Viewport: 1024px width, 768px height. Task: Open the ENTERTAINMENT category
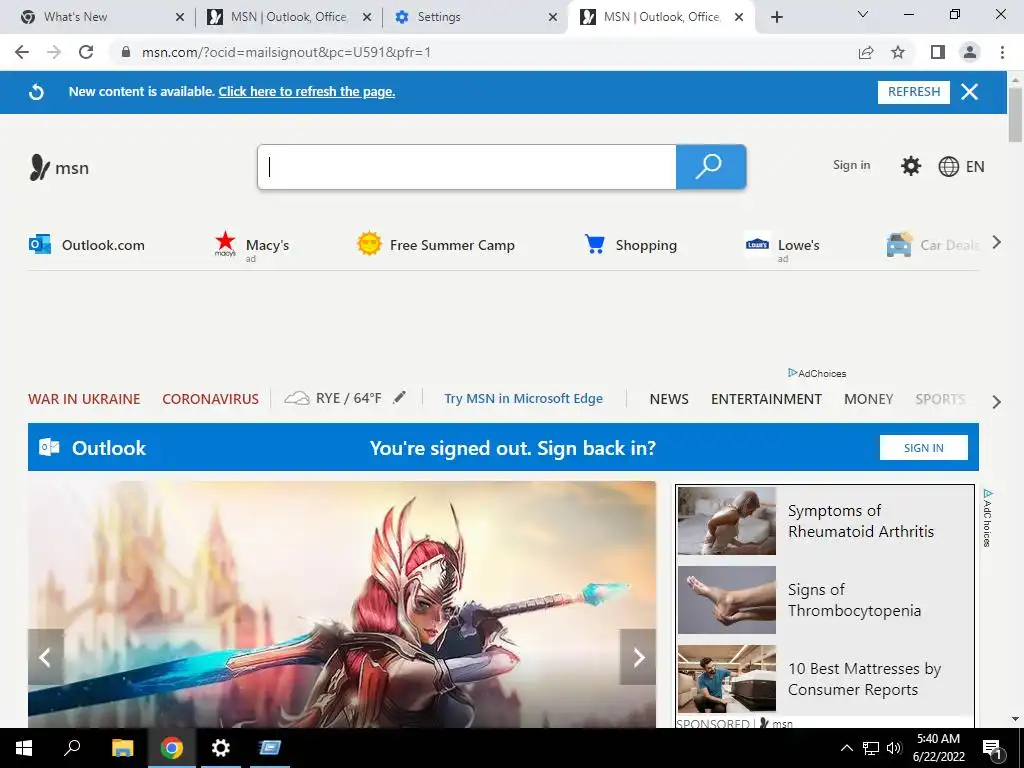[766, 399]
